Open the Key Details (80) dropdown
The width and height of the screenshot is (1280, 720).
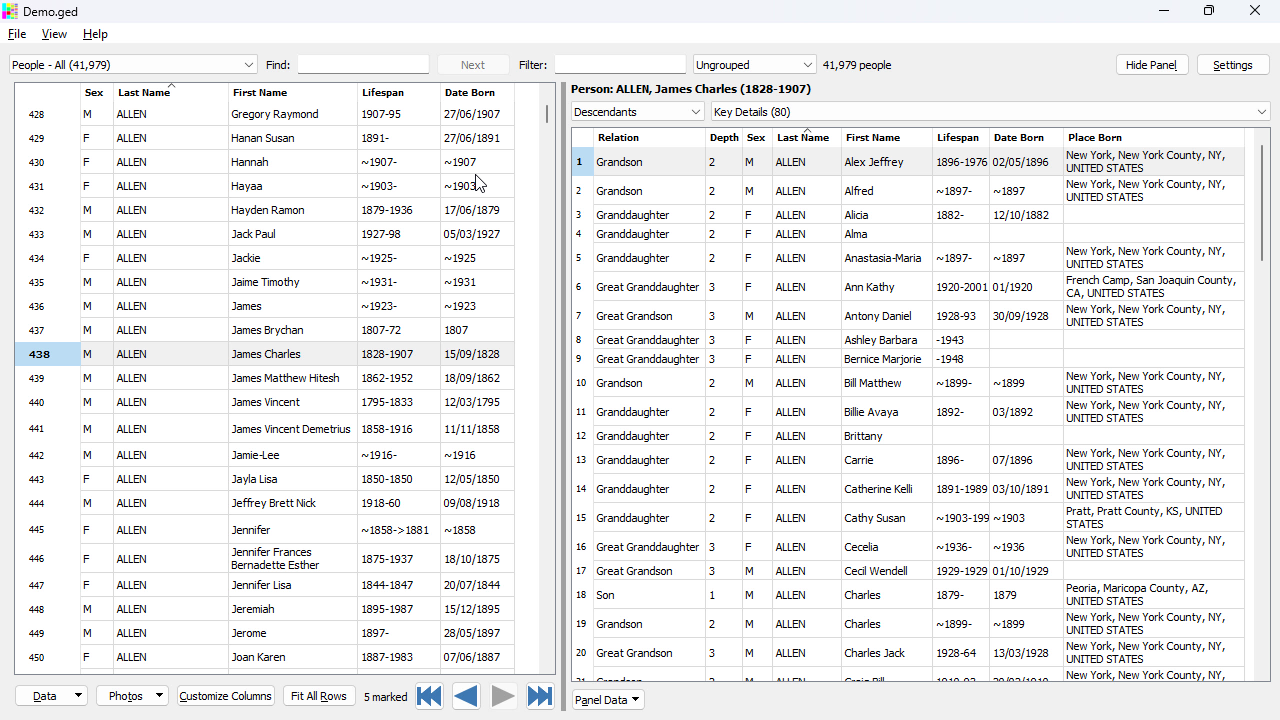point(990,112)
